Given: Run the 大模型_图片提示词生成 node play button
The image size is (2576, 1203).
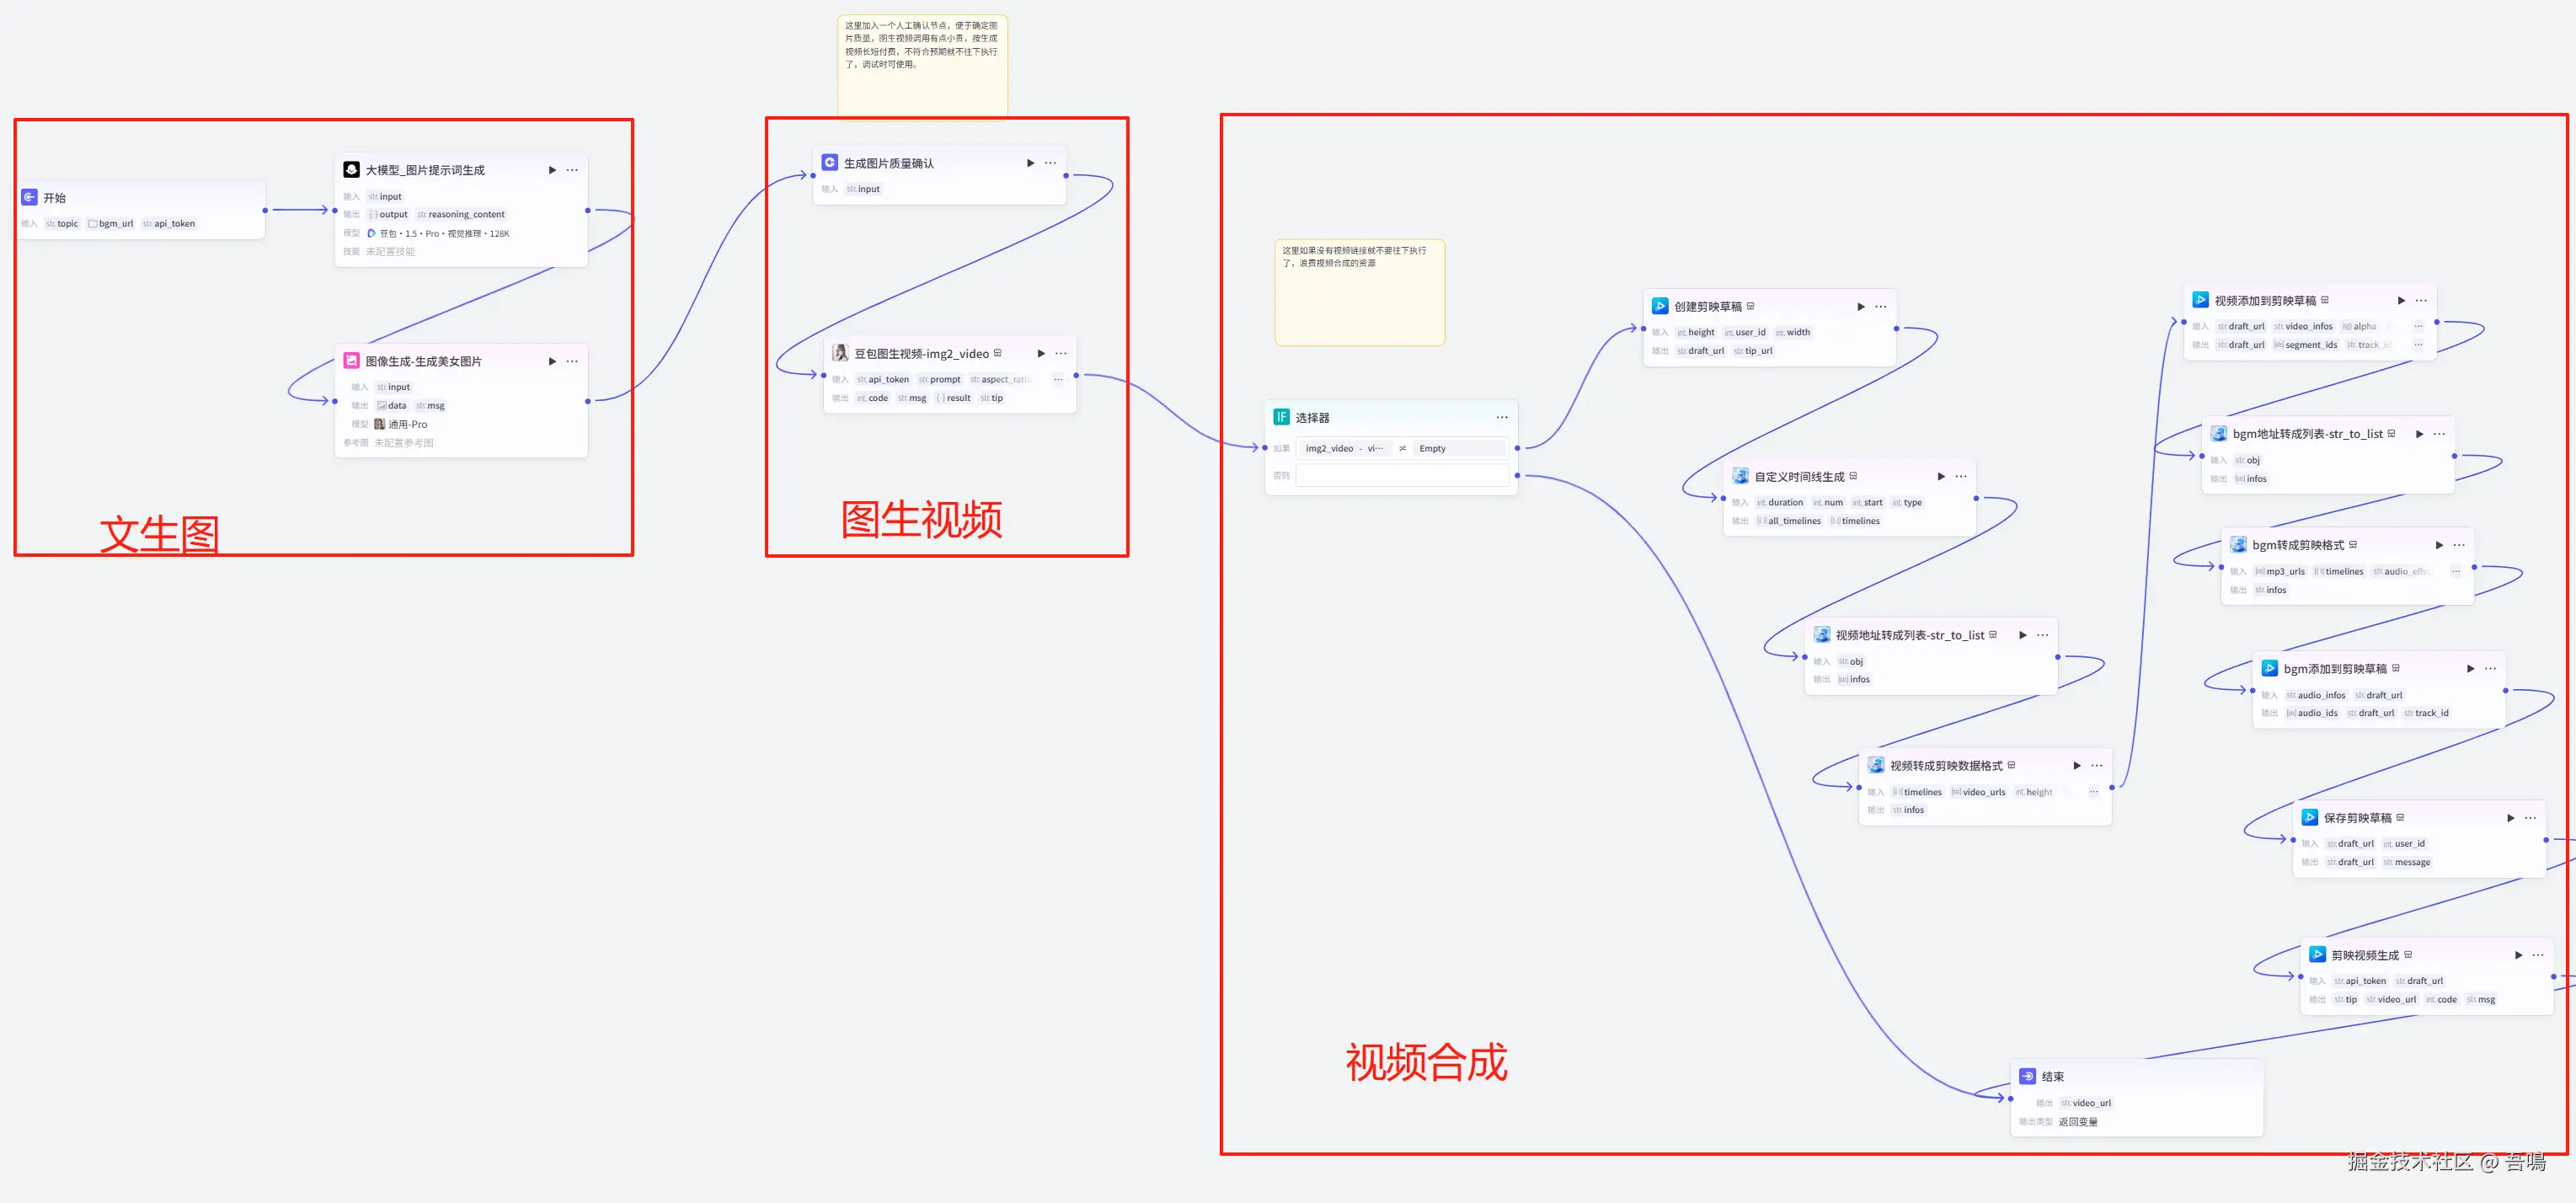Looking at the screenshot, I should click(x=552, y=170).
